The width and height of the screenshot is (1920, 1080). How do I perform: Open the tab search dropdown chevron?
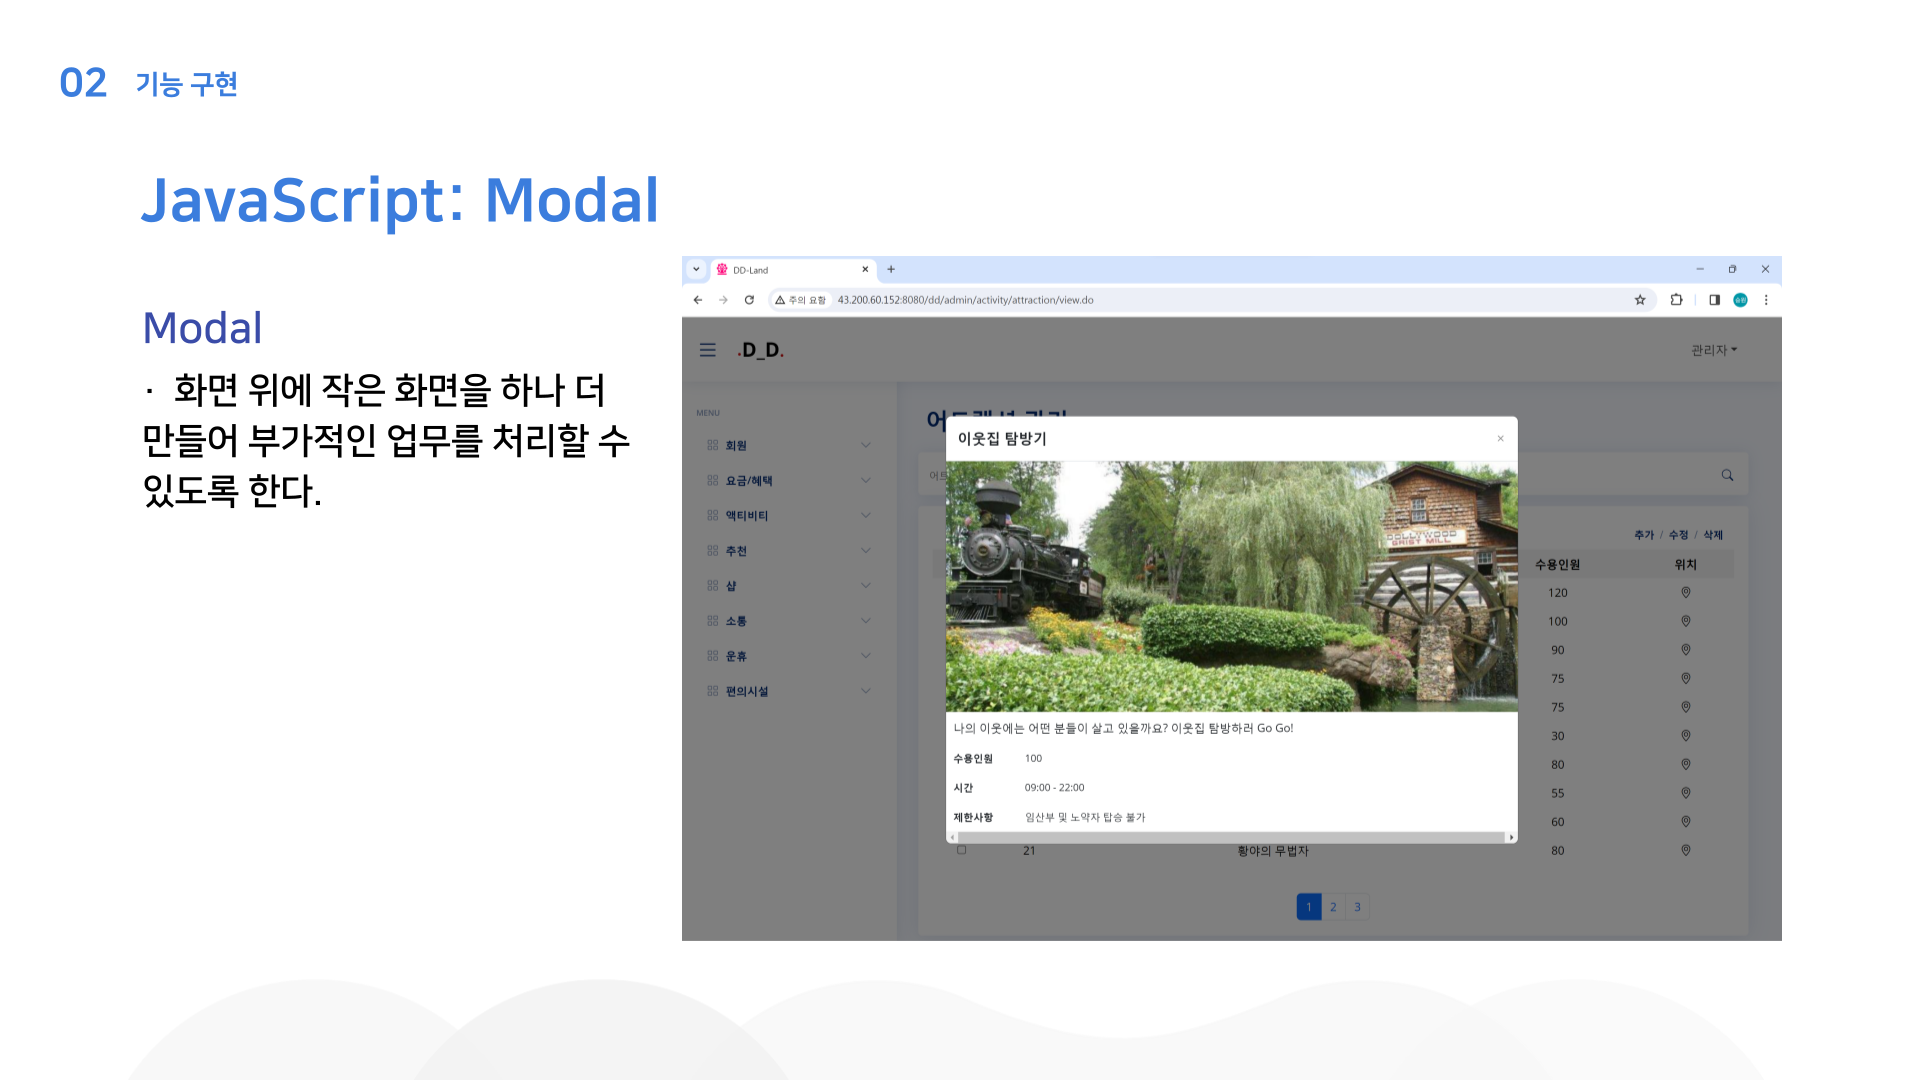coord(697,269)
